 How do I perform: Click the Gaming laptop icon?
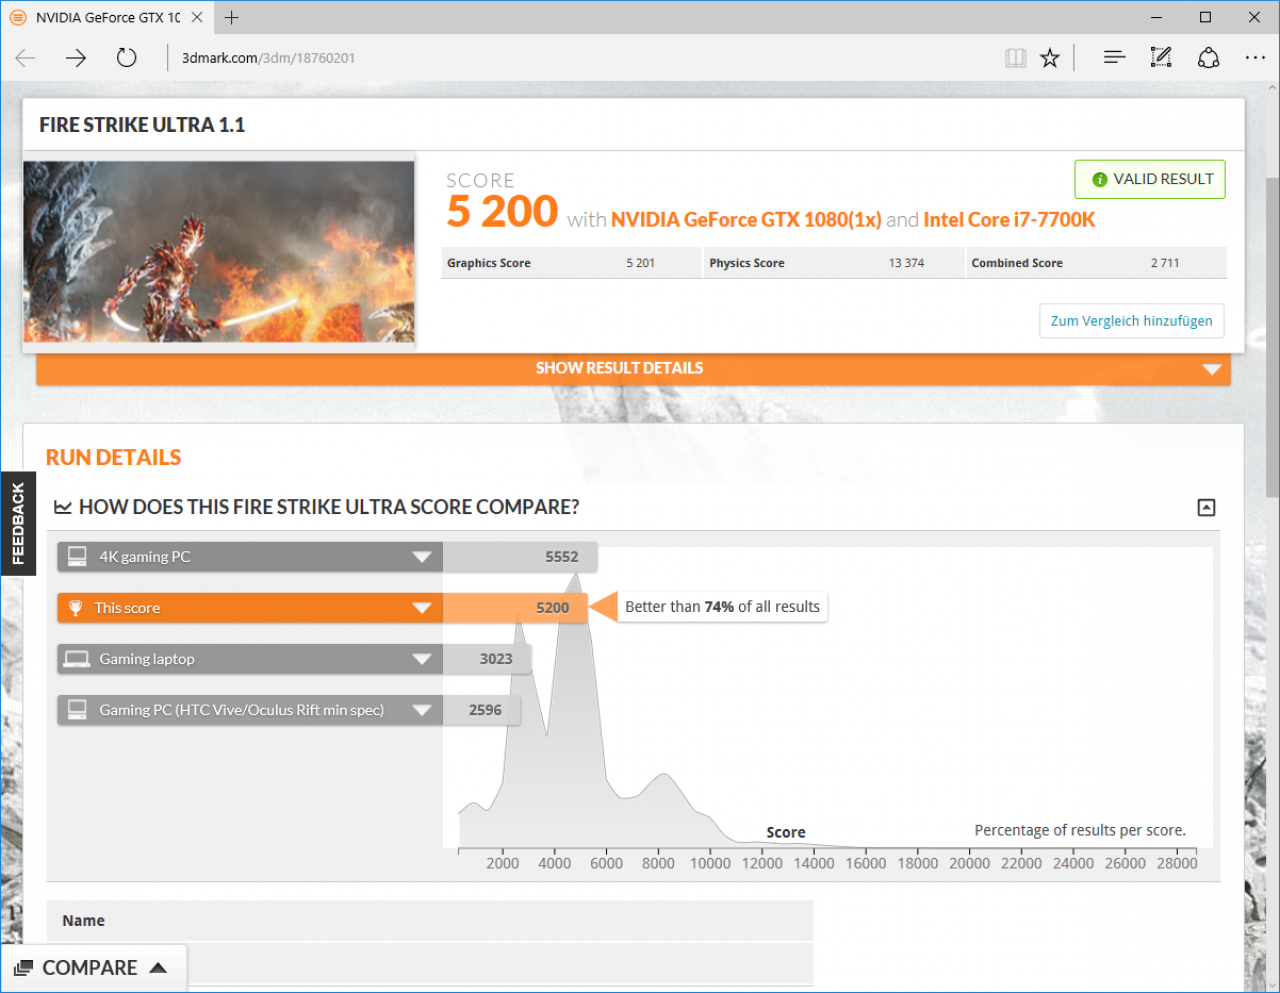77,659
